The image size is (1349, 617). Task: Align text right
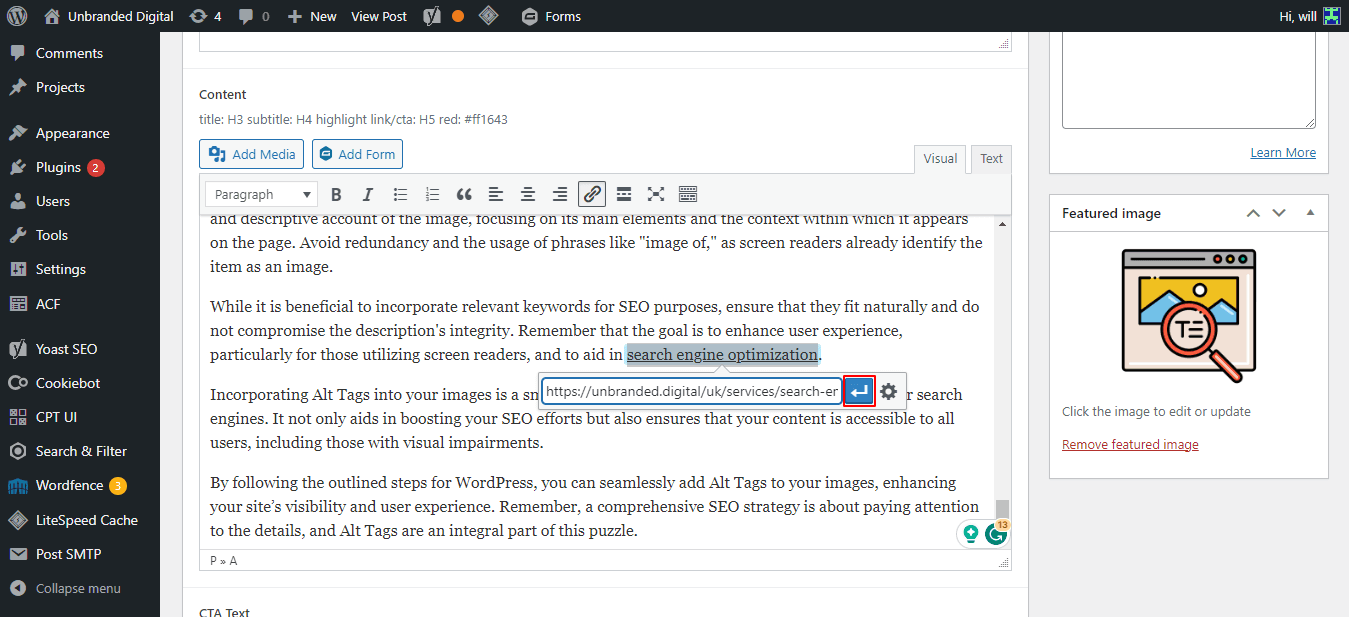tap(560, 194)
